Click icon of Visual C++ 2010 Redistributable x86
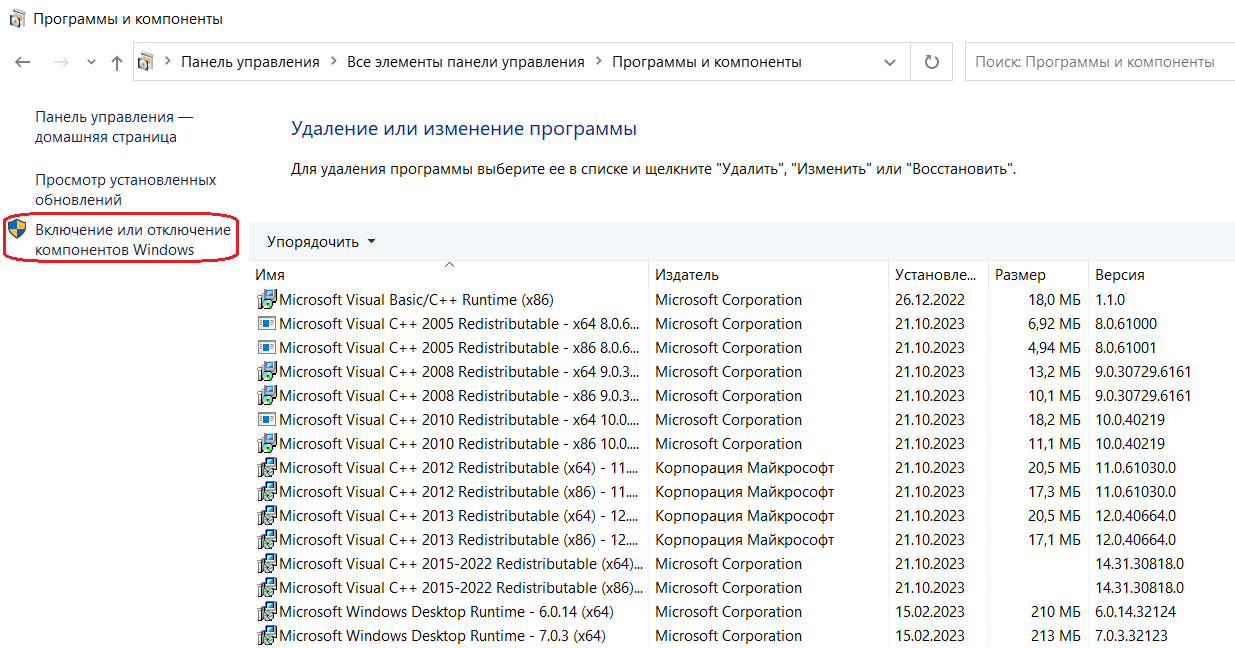The height and width of the screenshot is (648, 1235). point(267,444)
